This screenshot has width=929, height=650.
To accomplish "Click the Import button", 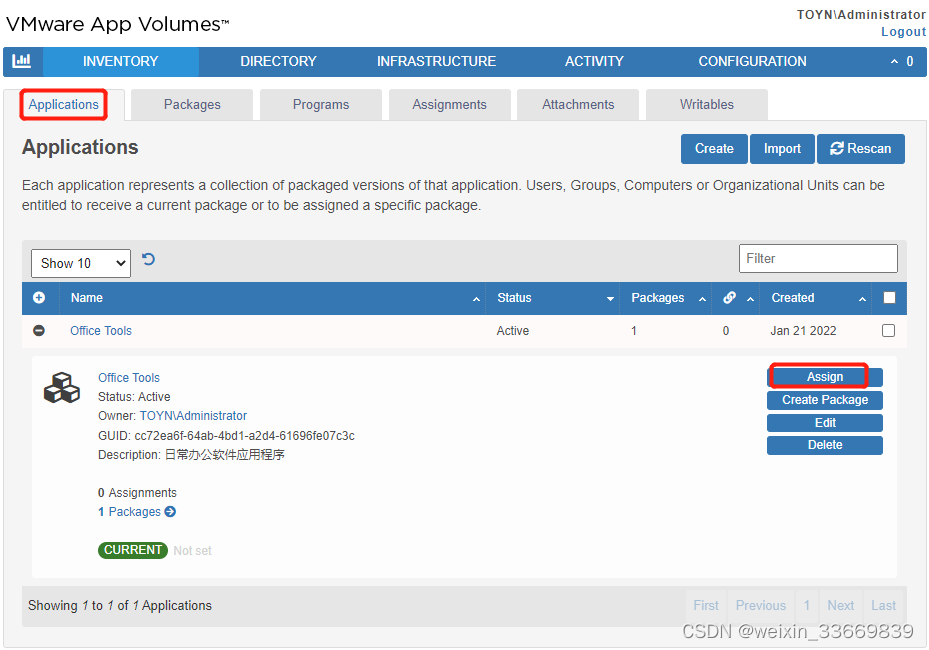I will pyautogui.click(x=782, y=149).
